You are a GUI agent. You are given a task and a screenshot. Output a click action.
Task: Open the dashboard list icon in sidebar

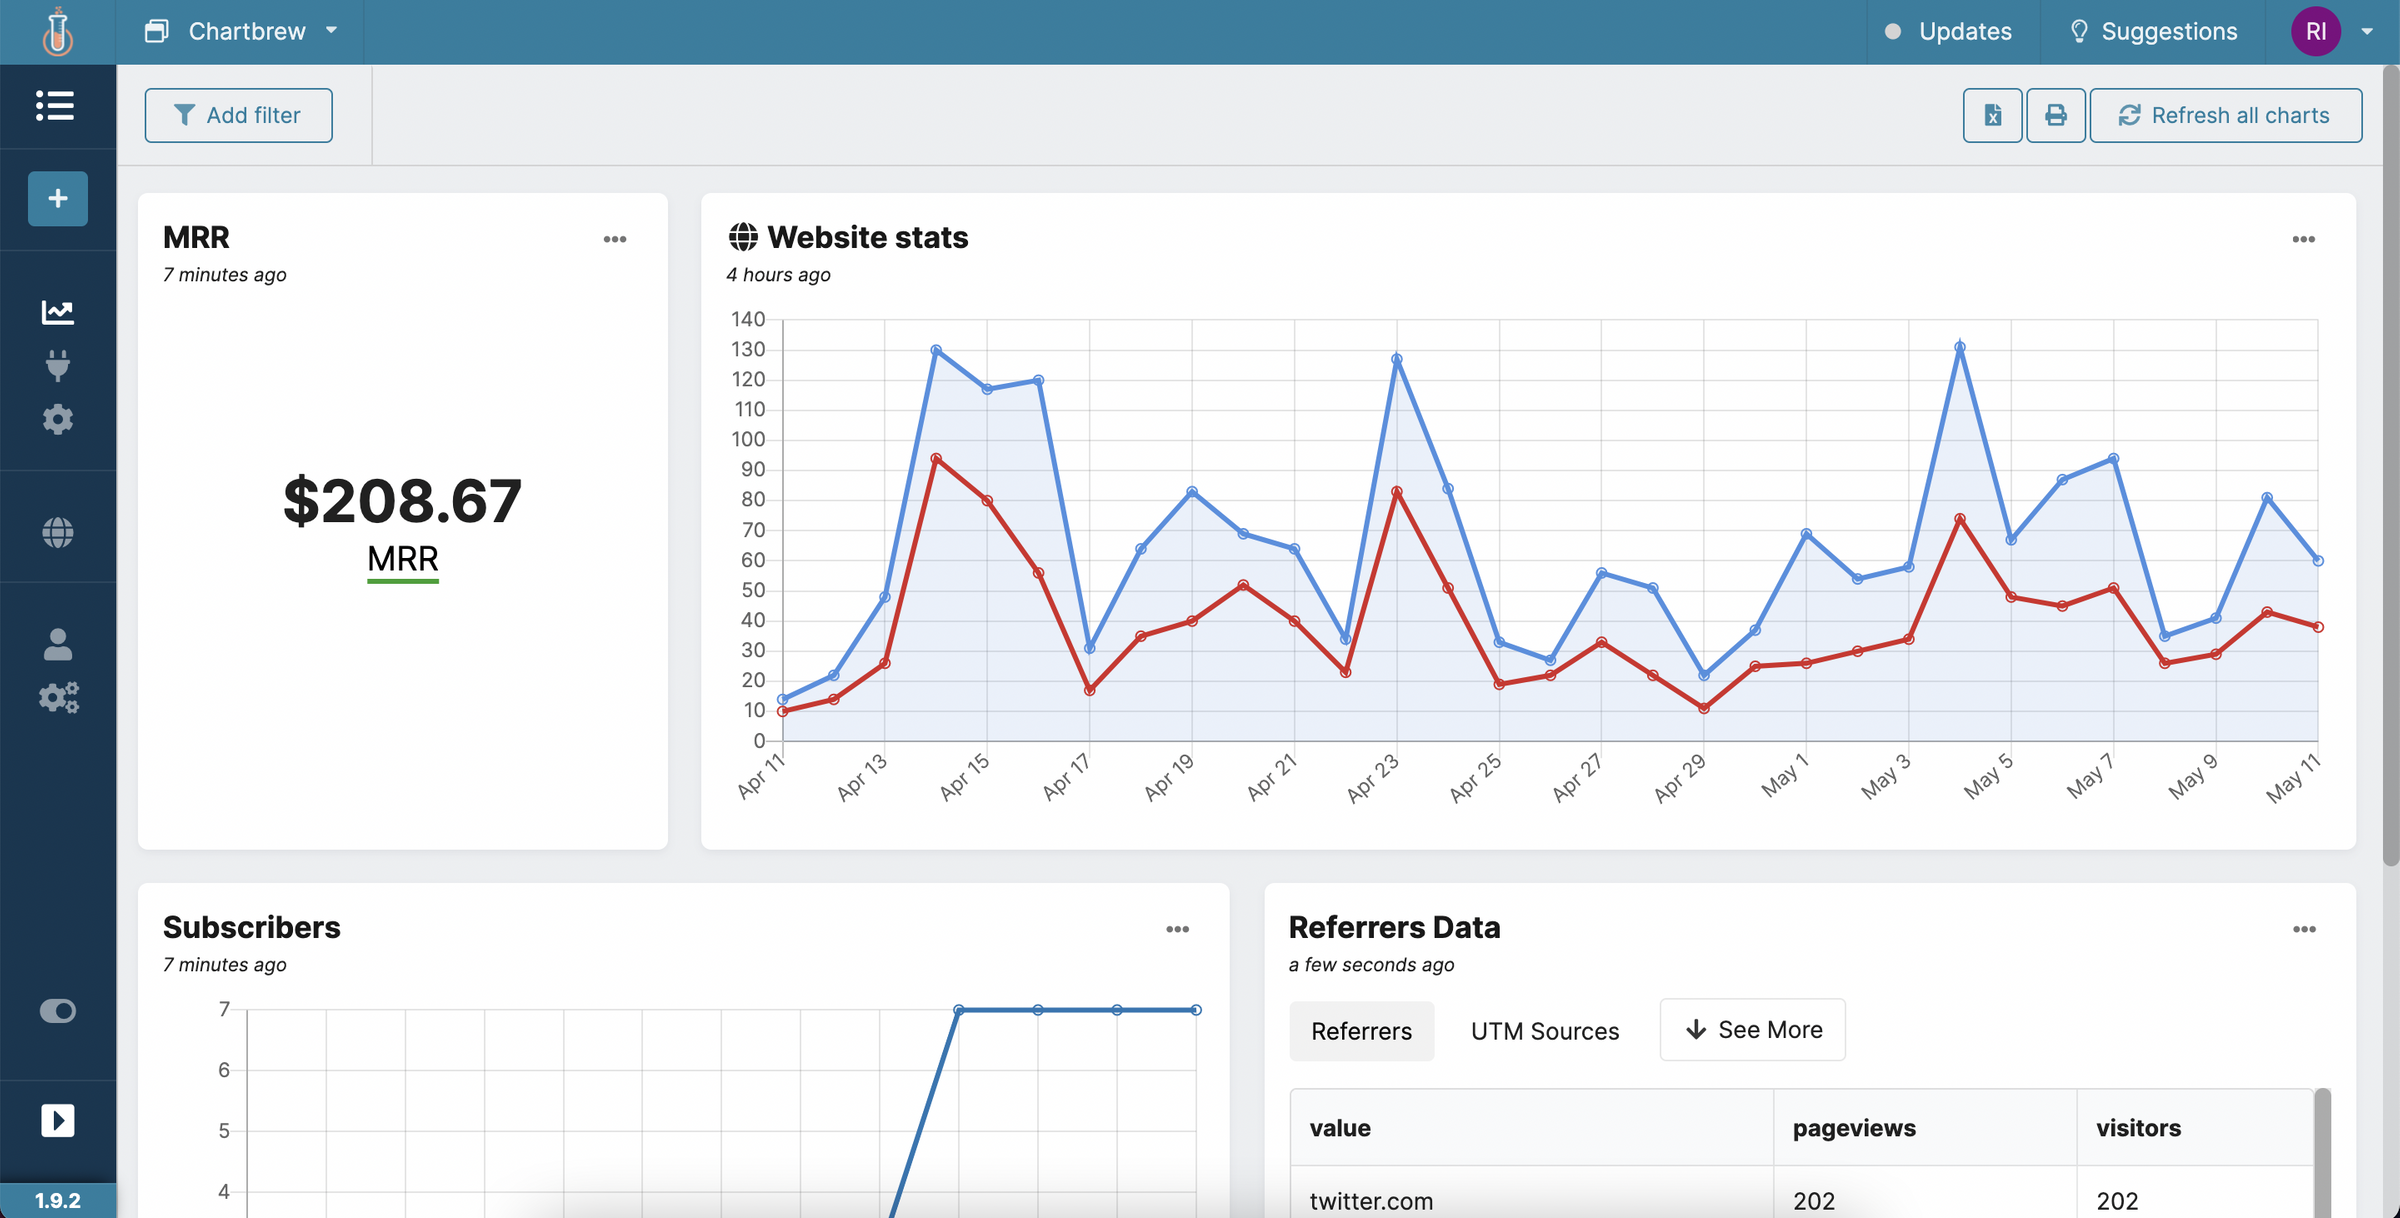click(55, 106)
